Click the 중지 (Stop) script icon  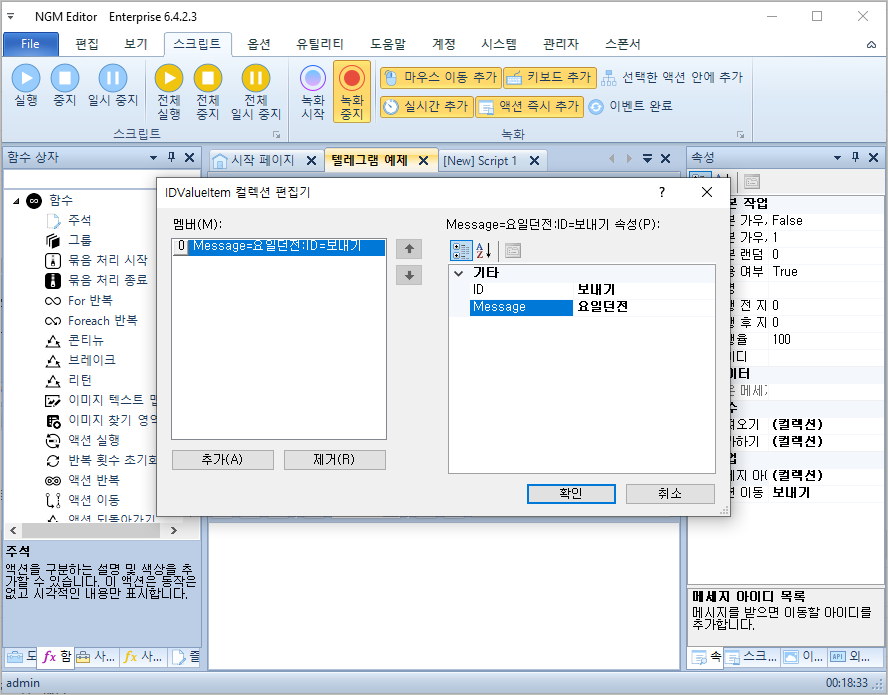click(65, 78)
